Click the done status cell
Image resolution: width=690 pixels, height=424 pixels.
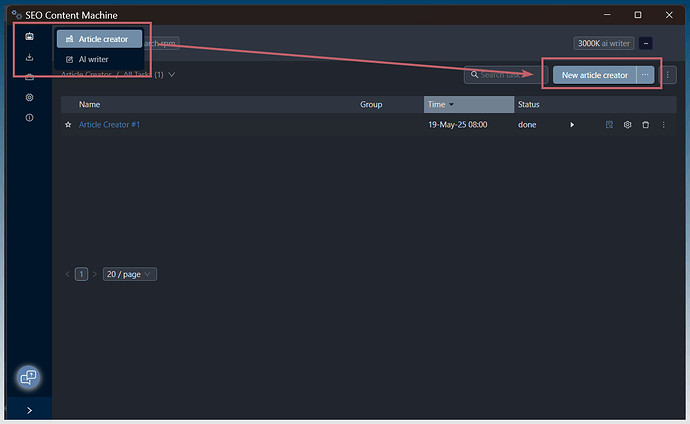coord(527,124)
